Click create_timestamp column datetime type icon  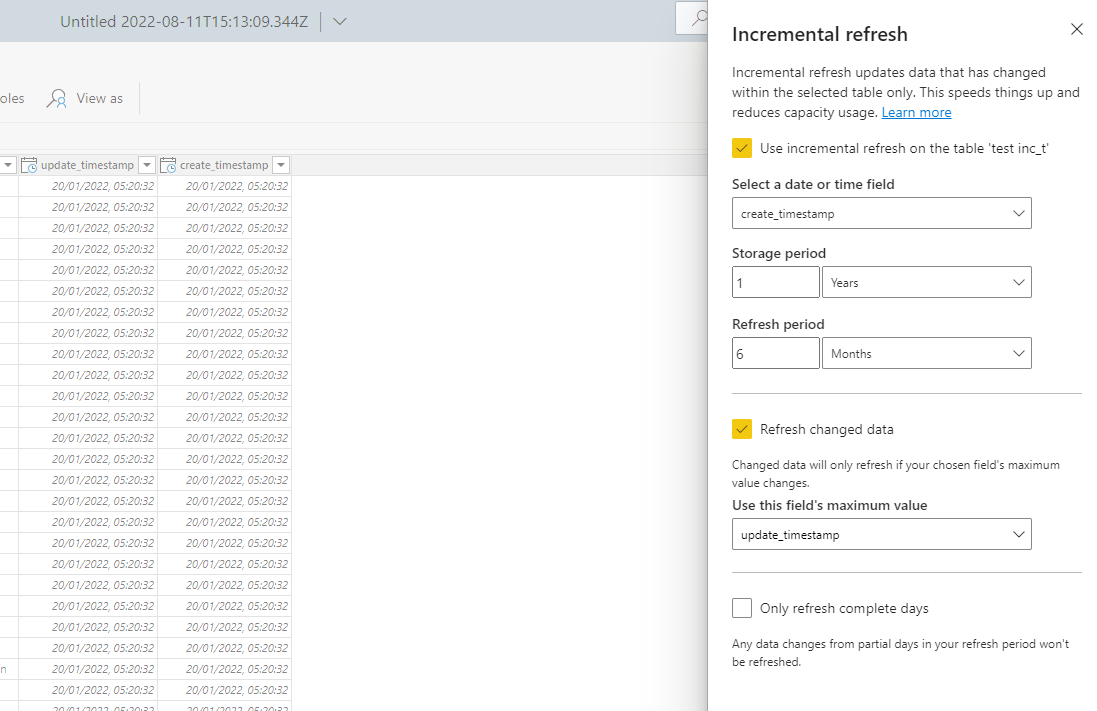click(x=168, y=165)
